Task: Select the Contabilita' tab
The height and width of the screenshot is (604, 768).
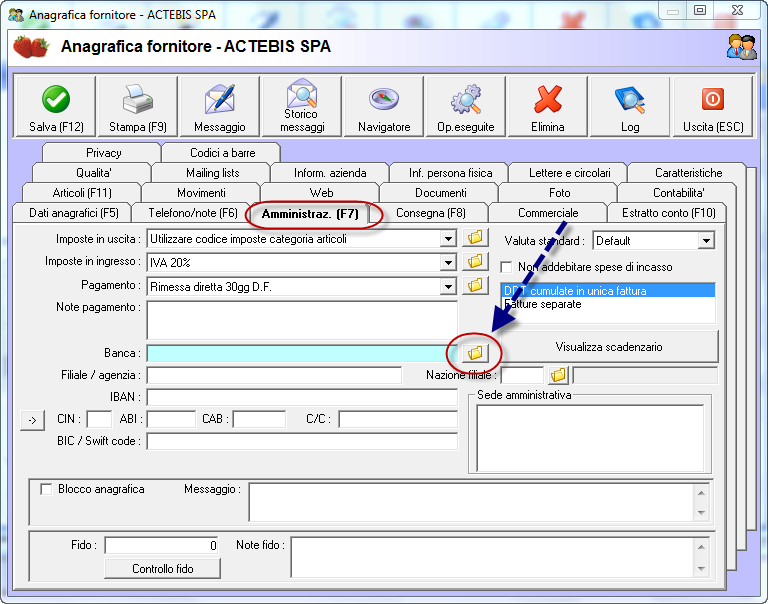Action: (x=679, y=193)
